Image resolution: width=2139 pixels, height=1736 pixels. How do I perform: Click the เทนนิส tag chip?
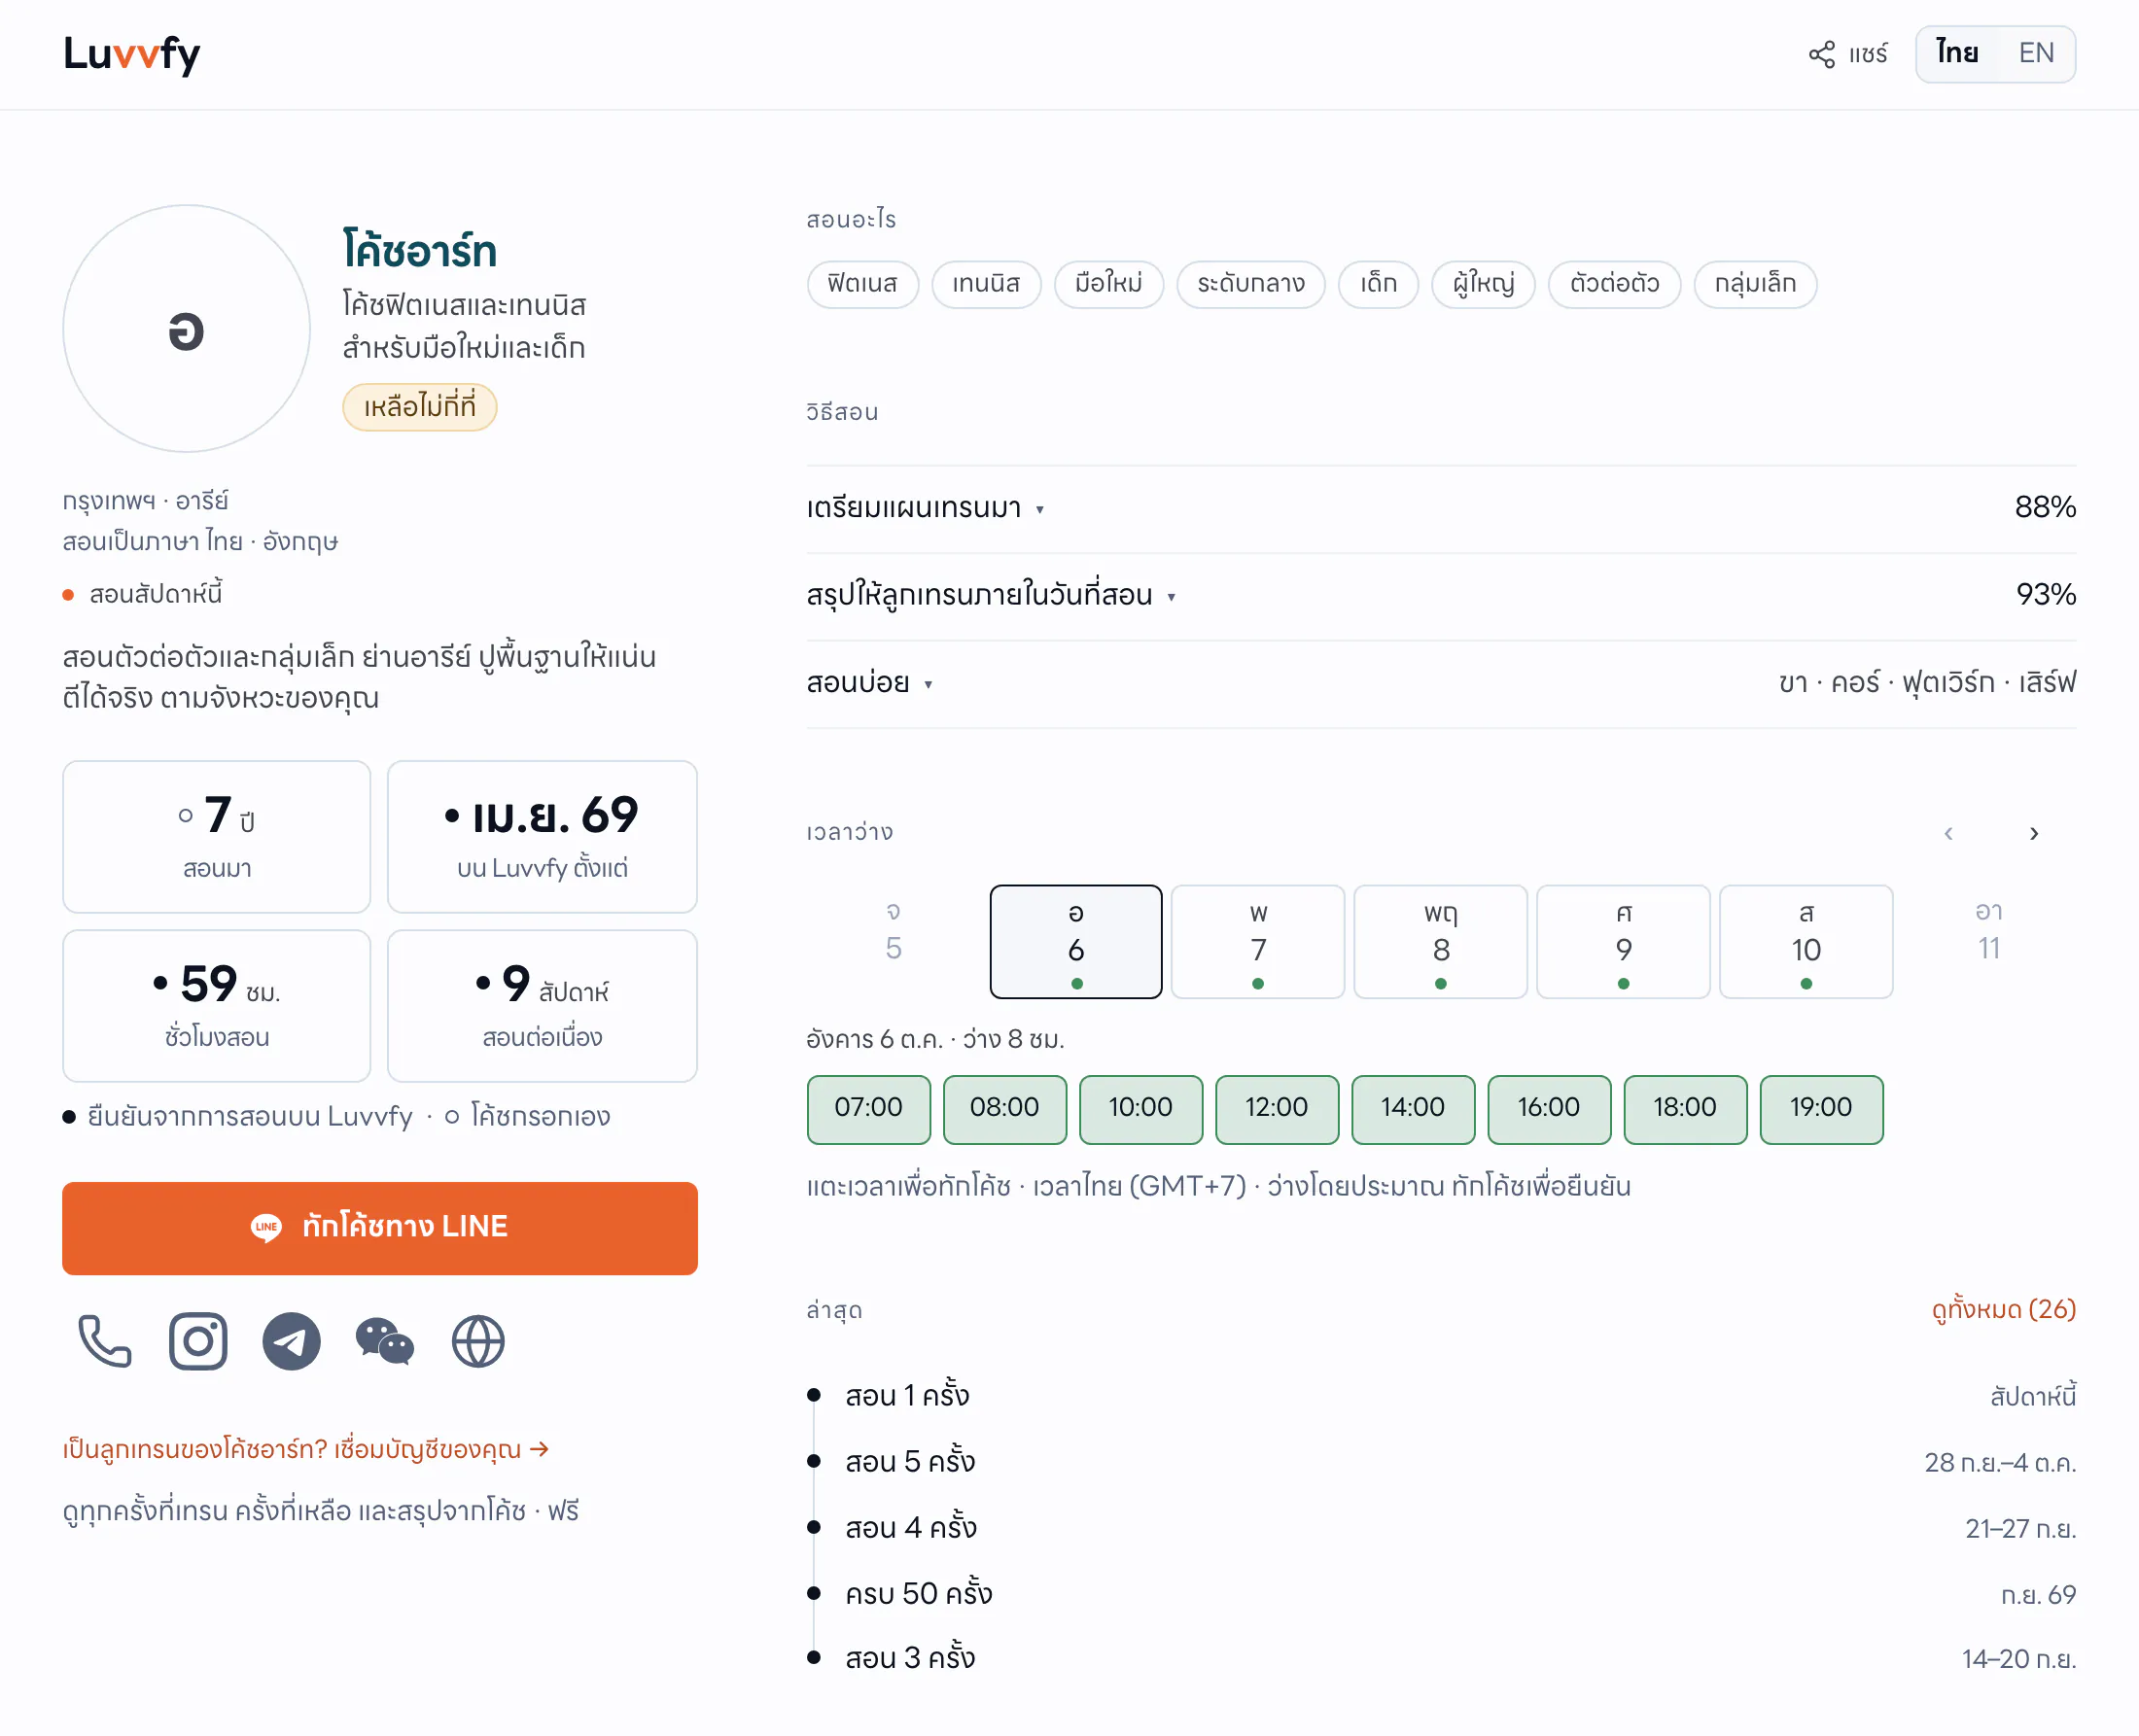(x=986, y=284)
